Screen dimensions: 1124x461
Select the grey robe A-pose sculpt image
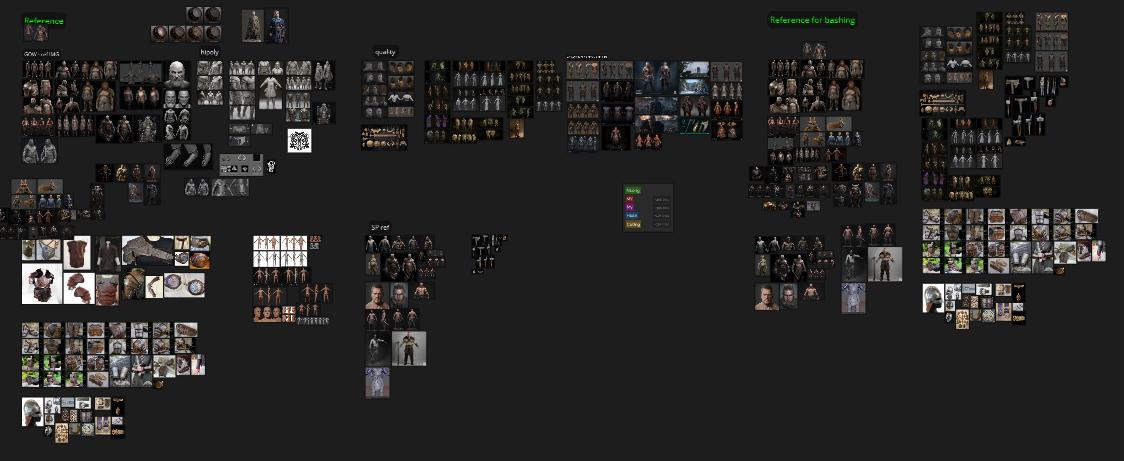[270, 92]
